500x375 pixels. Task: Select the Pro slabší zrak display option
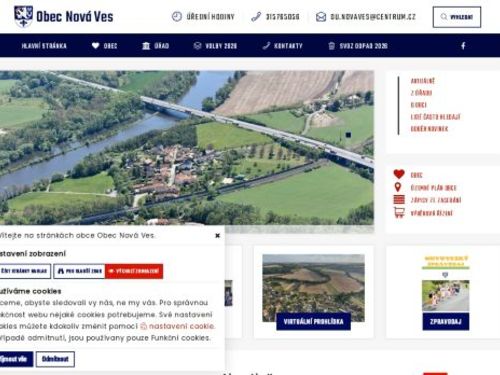[79, 271]
